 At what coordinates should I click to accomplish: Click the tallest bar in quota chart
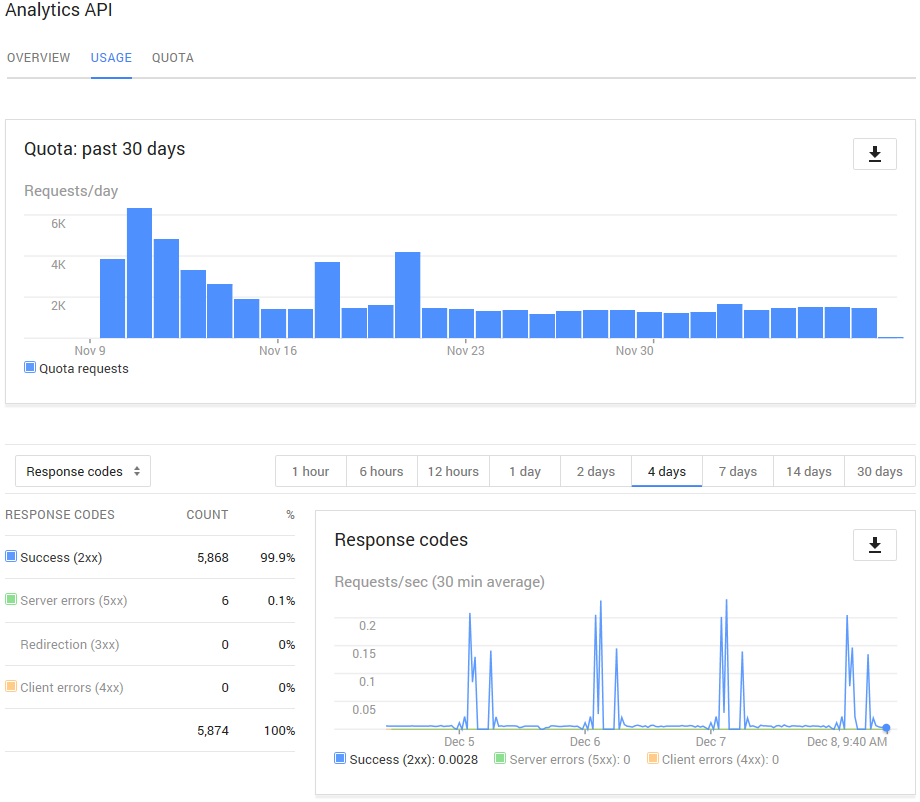coord(140,273)
